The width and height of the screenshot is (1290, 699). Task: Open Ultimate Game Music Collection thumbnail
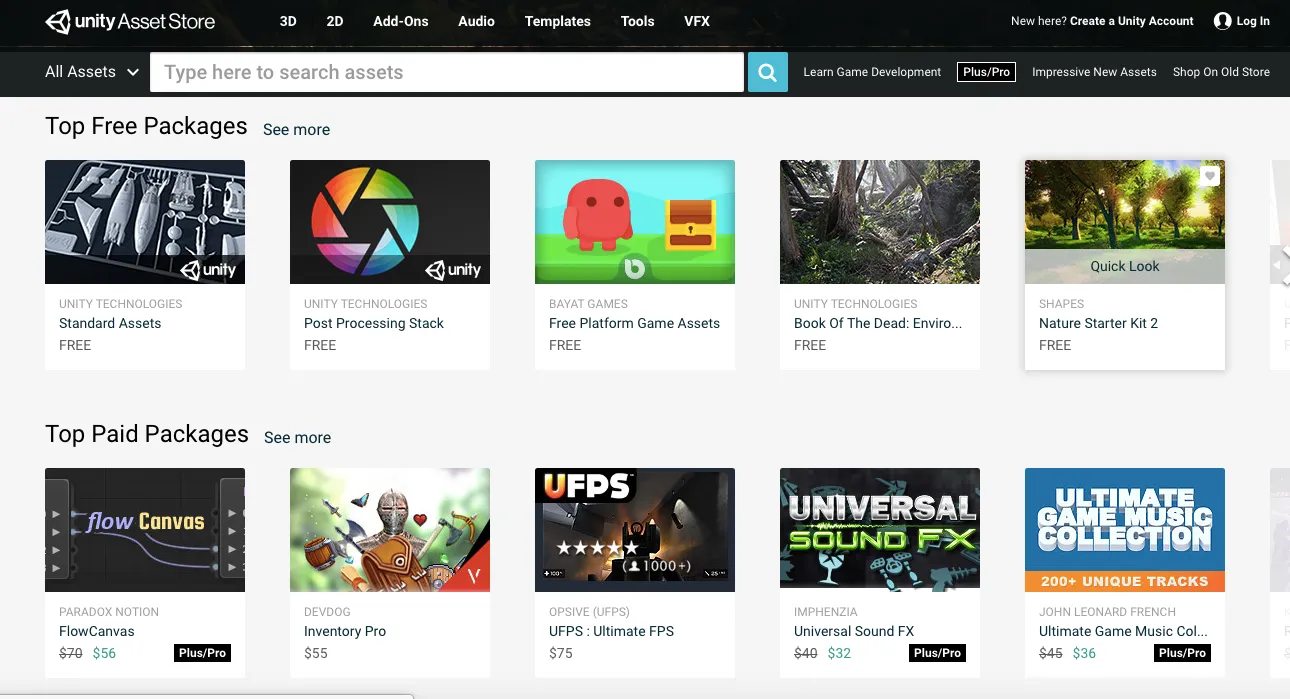[x=1125, y=530]
